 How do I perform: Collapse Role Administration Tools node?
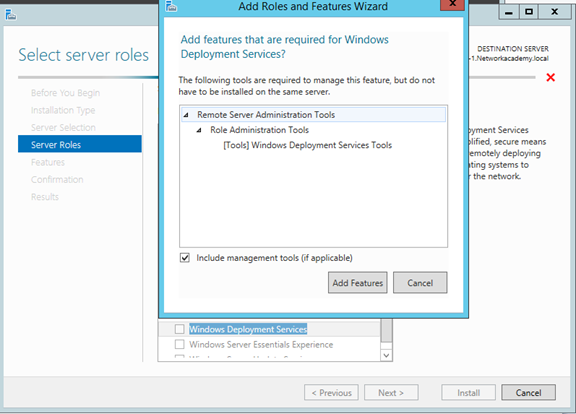point(199,130)
